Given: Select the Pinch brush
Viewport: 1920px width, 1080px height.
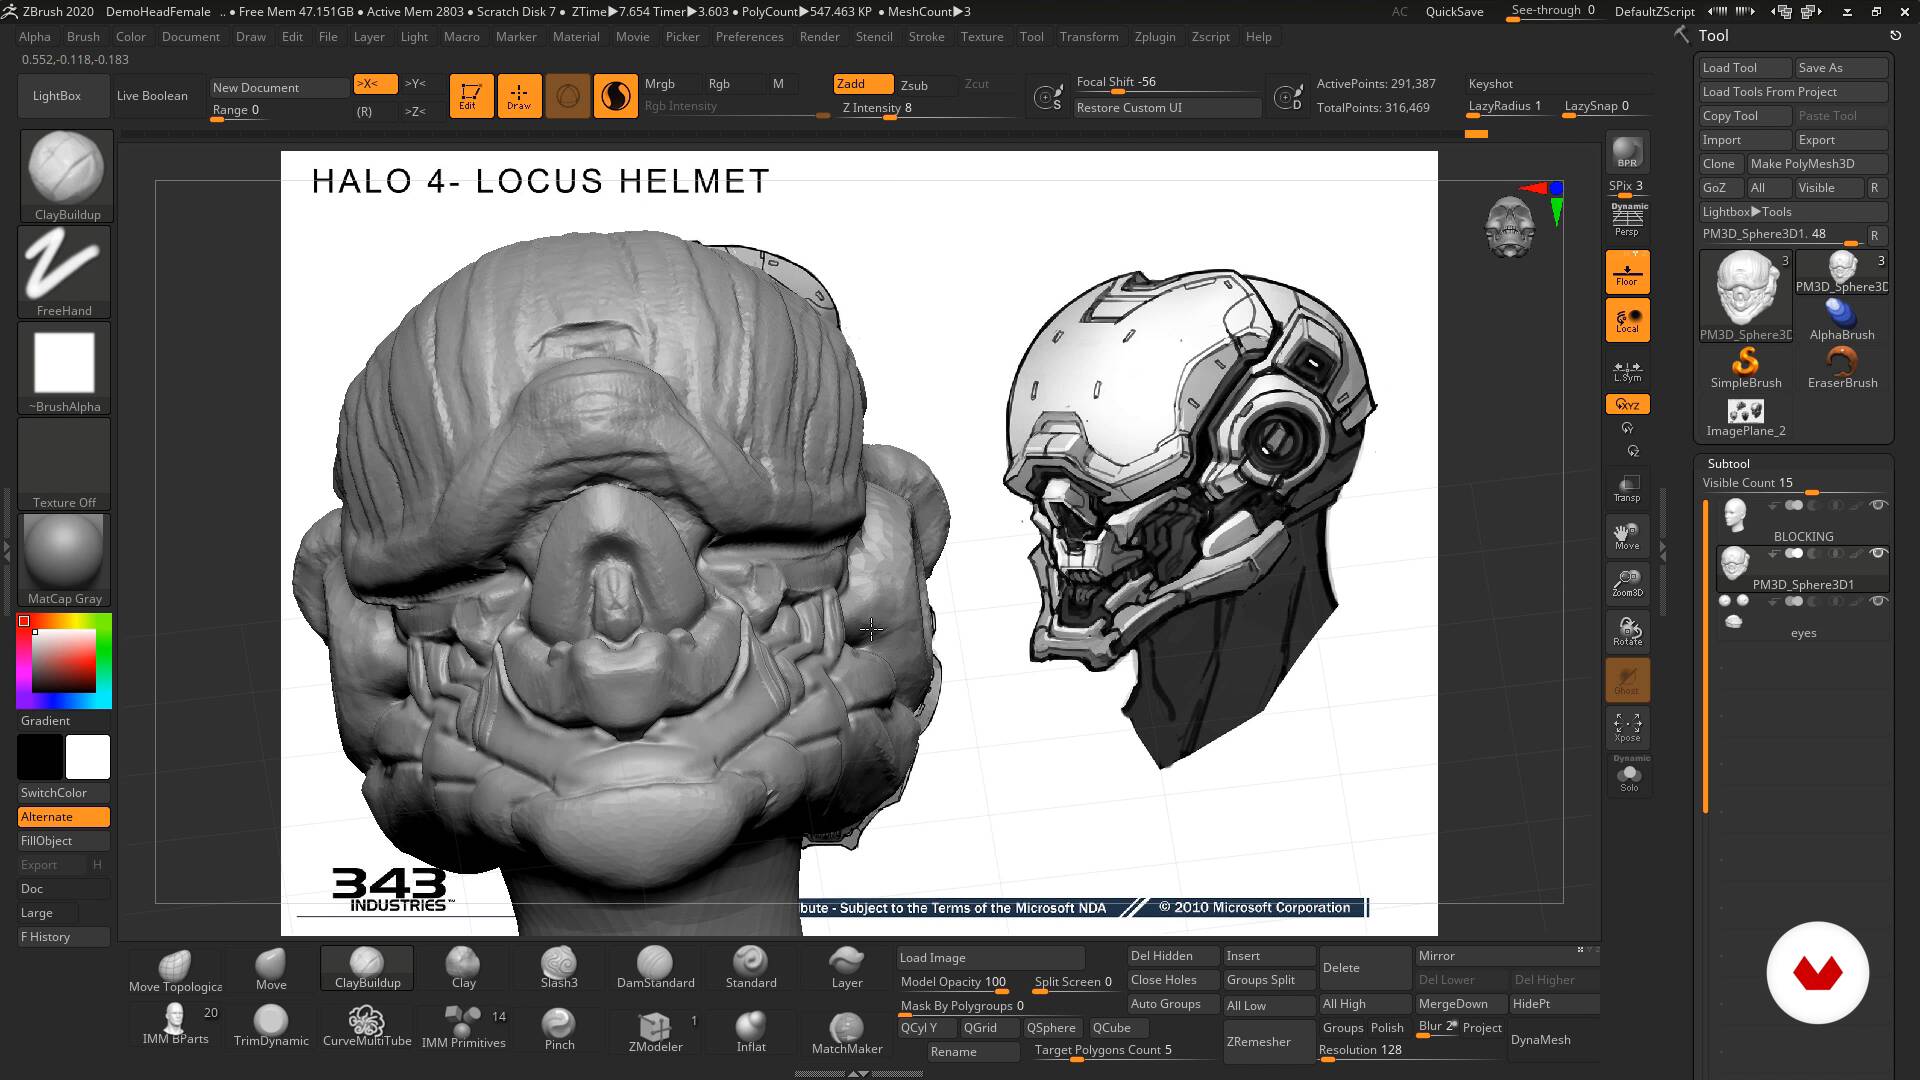Looking at the screenshot, I should point(559,1028).
